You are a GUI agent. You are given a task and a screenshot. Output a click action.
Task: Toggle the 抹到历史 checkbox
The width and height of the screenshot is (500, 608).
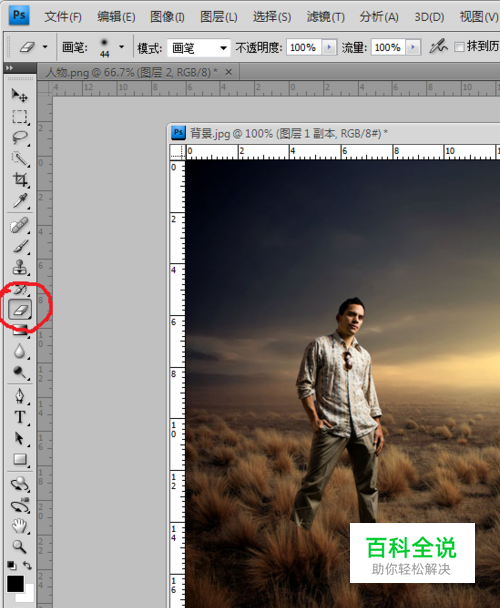tap(459, 47)
